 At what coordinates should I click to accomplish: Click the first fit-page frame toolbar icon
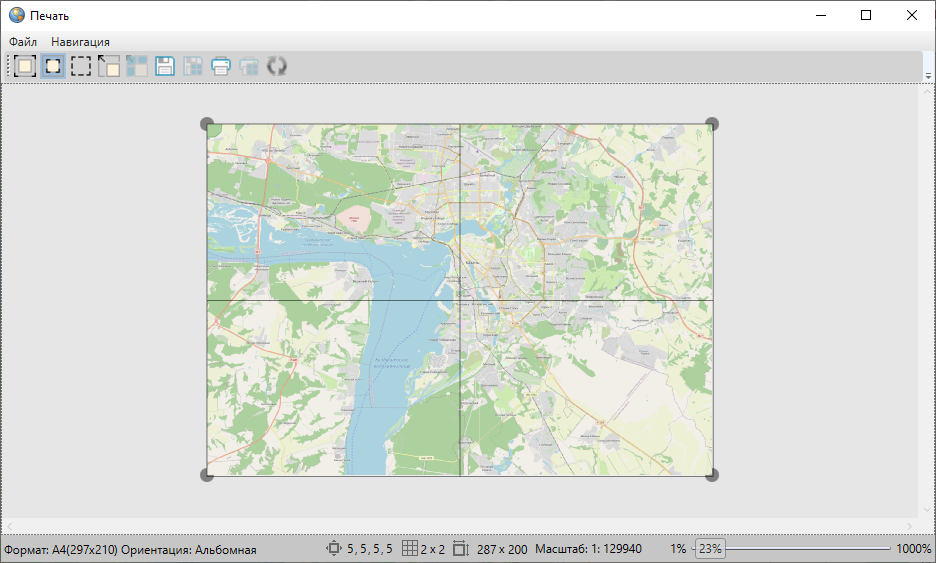pos(25,67)
